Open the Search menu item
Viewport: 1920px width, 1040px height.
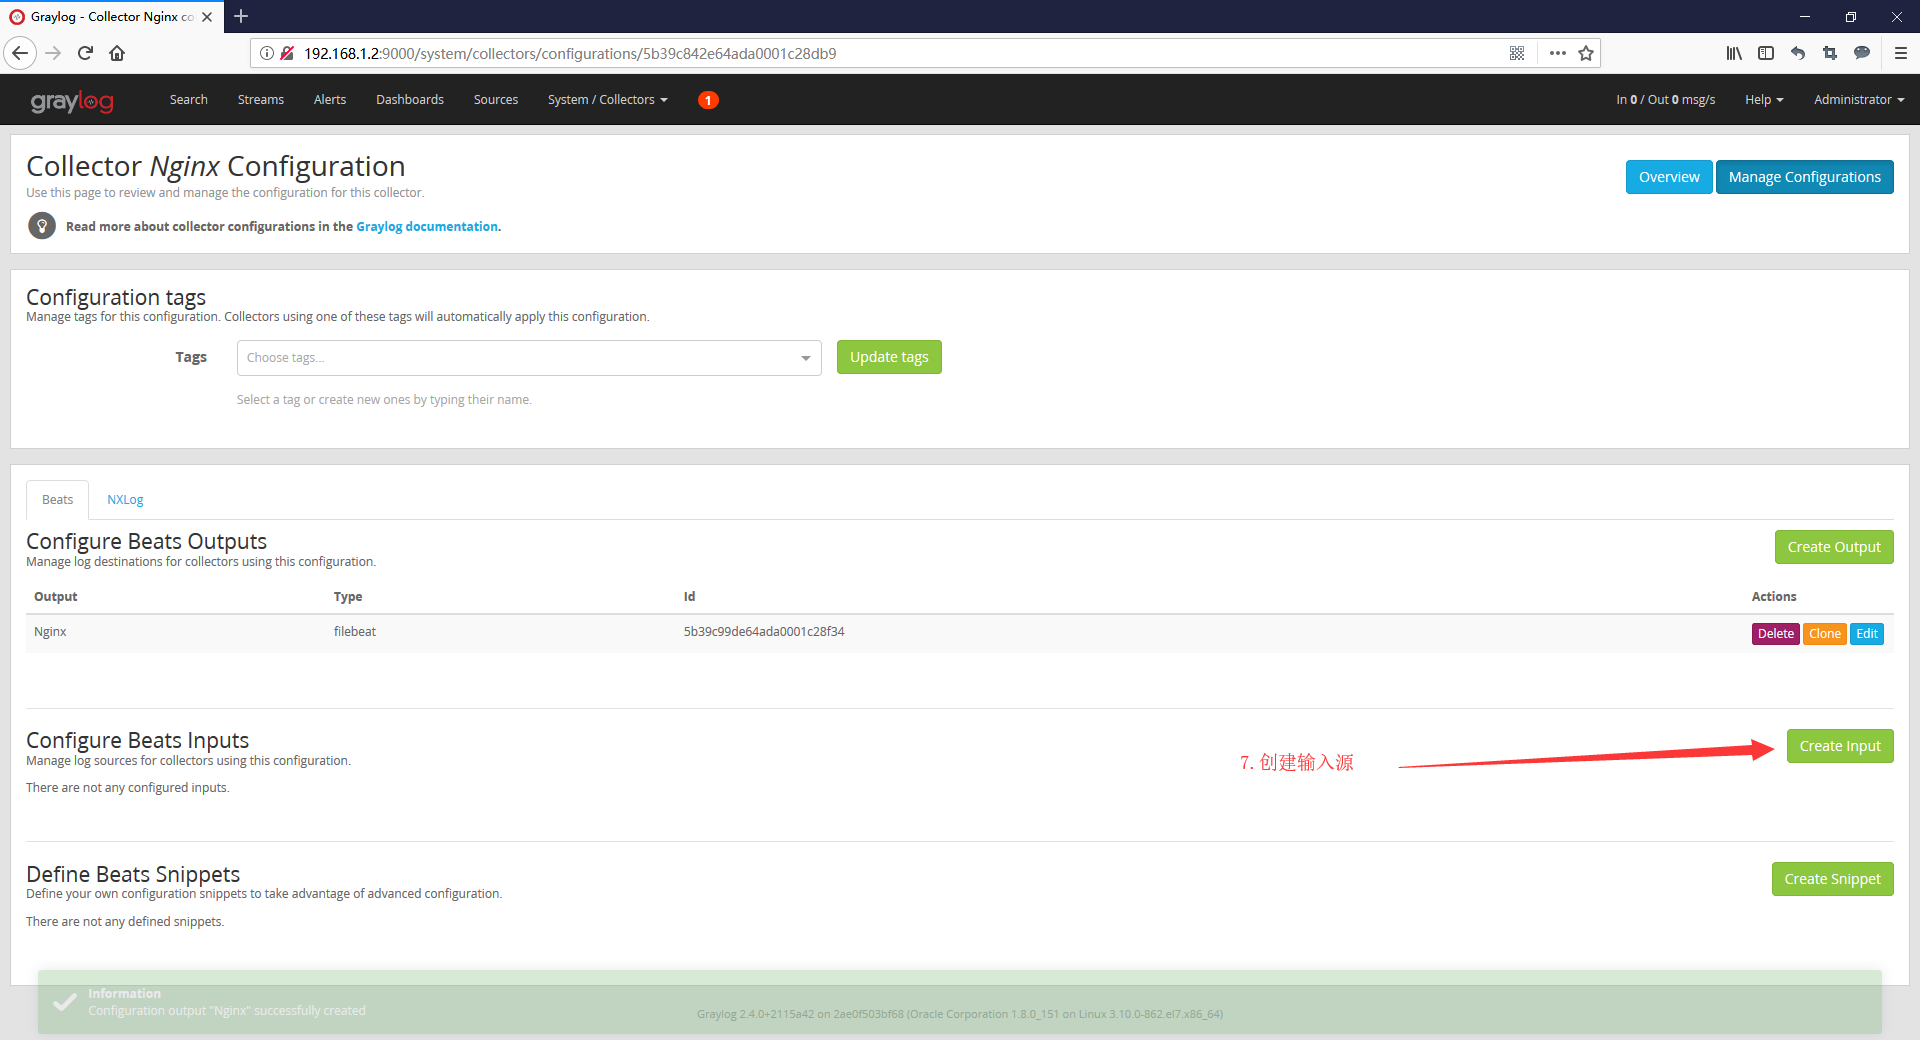tap(189, 100)
